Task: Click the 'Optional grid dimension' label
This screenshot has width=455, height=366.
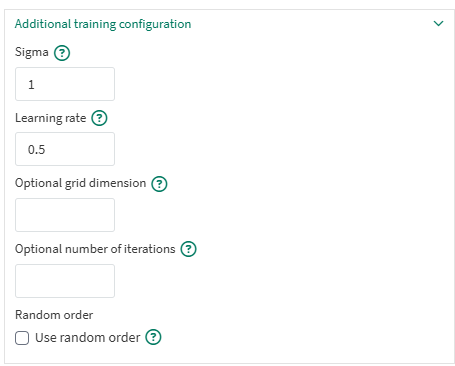Action: tap(81, 183)
